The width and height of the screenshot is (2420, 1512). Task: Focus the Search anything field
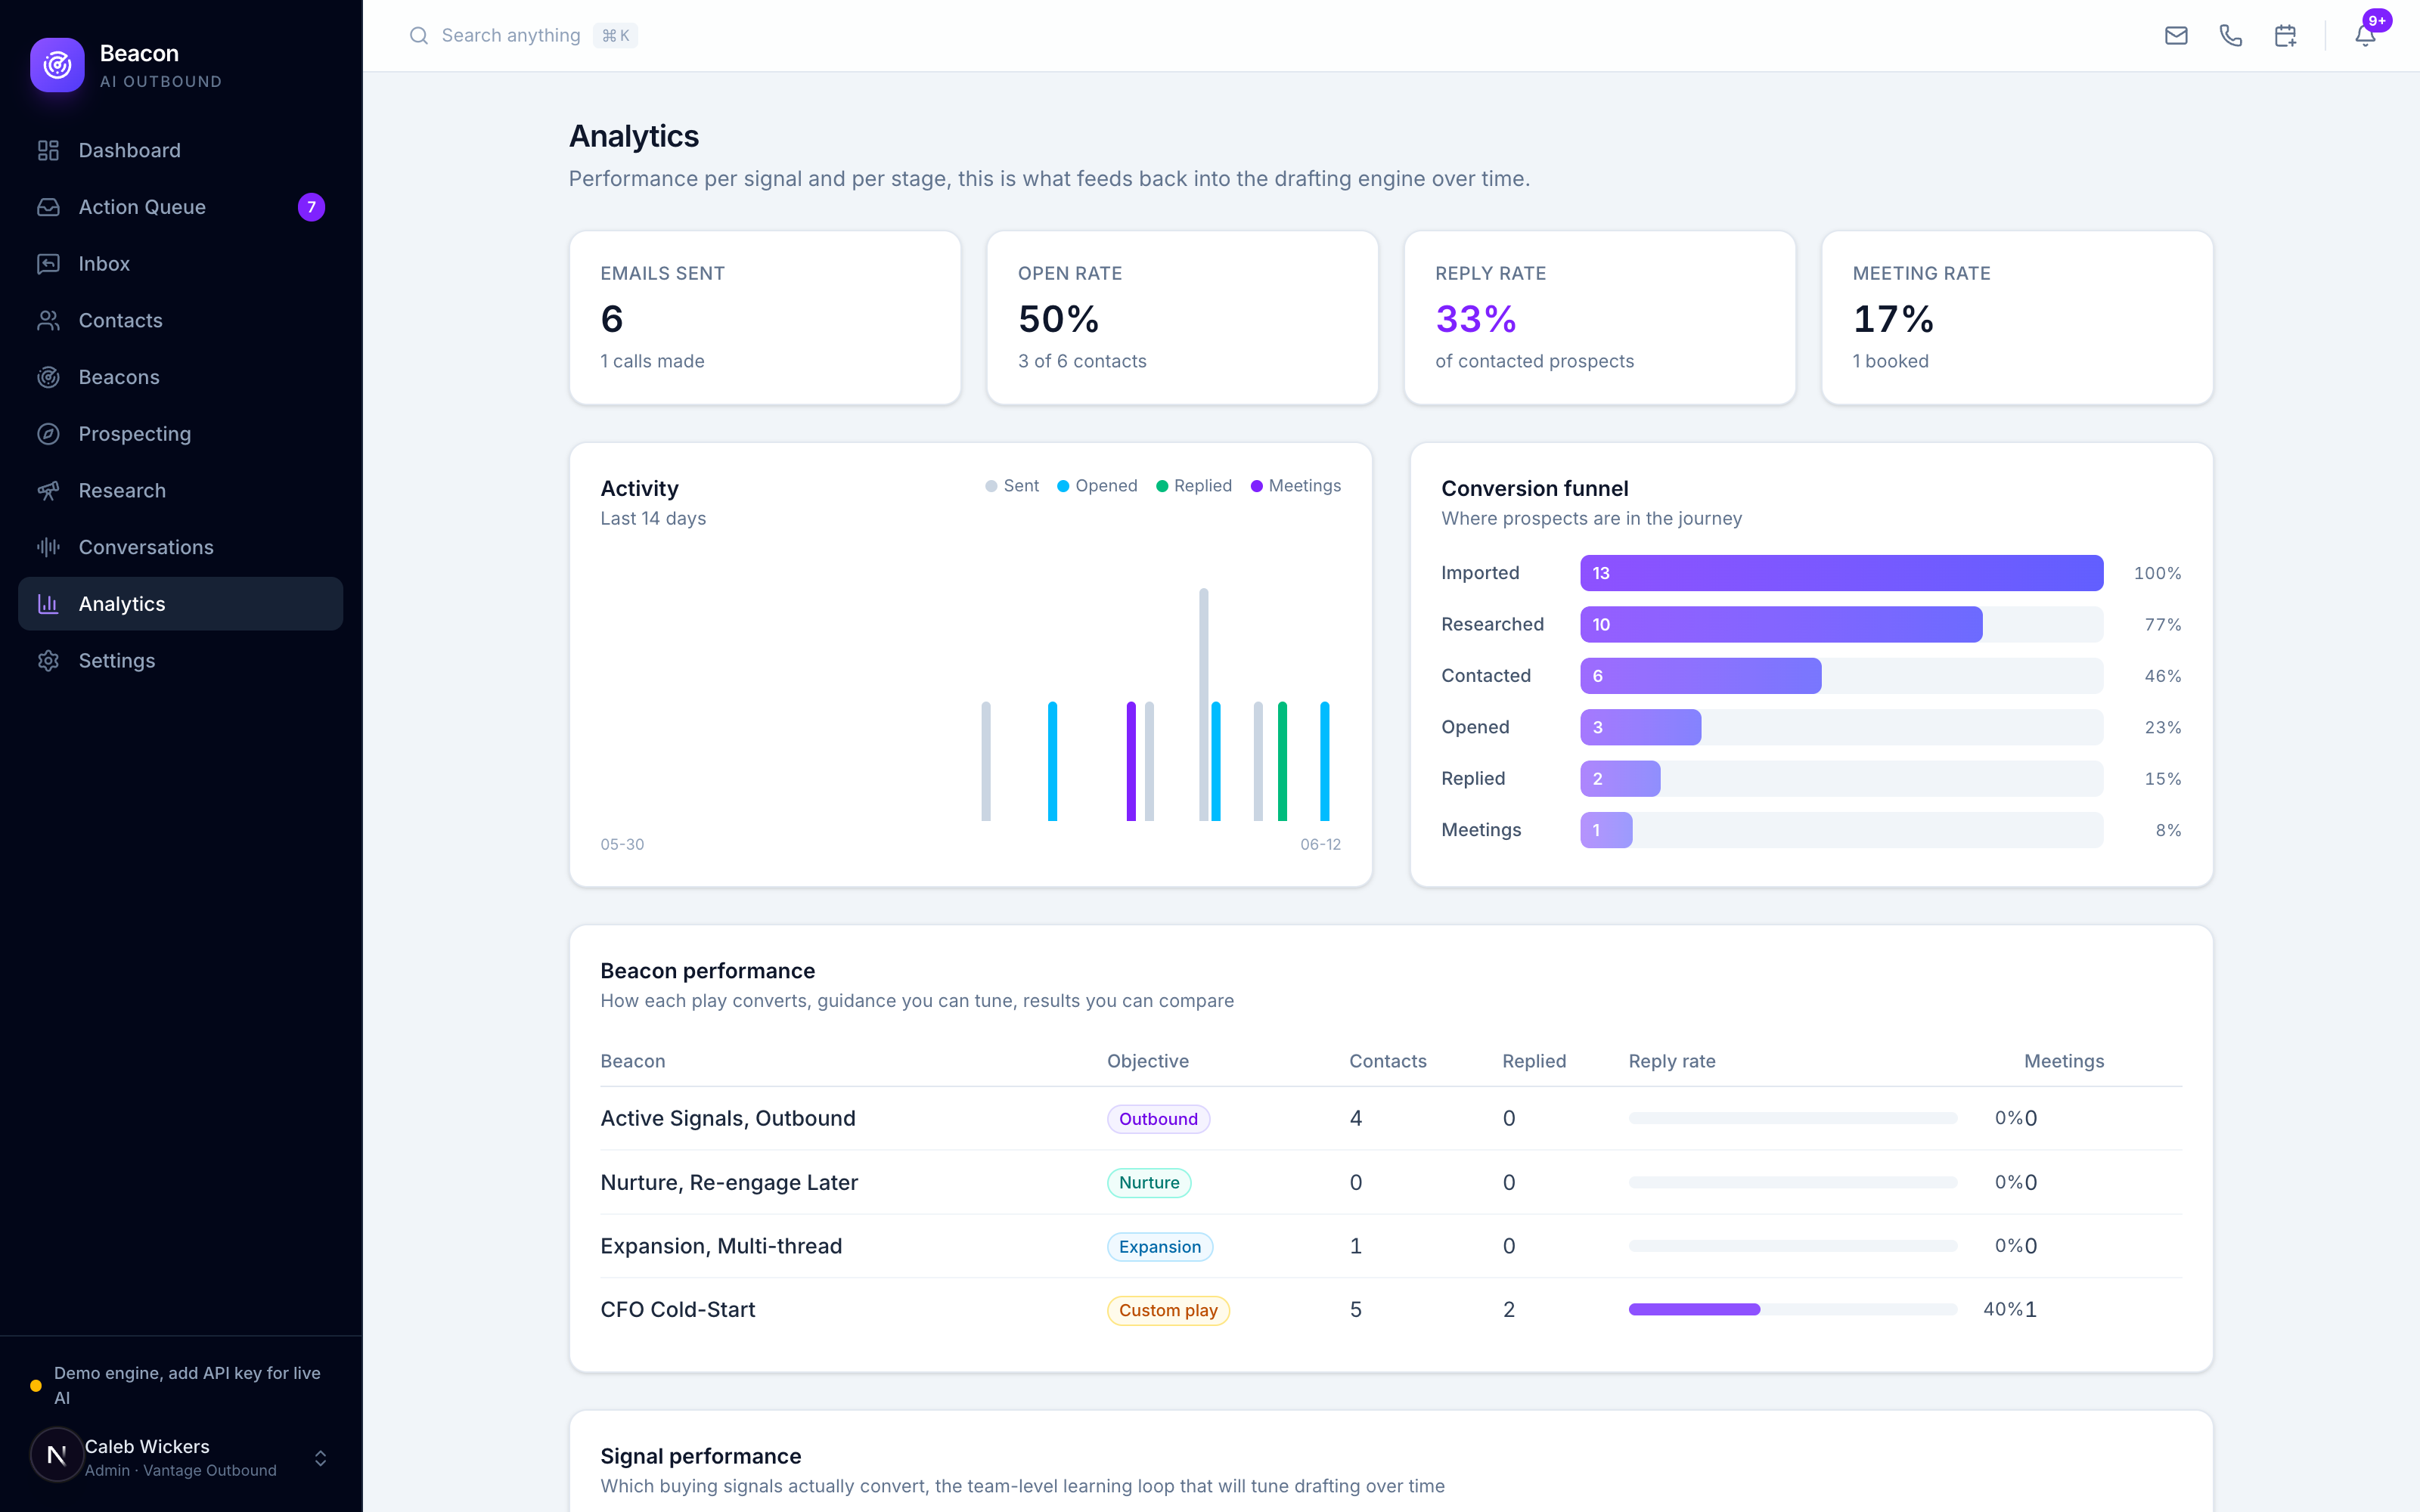click(x=523, y=36)
